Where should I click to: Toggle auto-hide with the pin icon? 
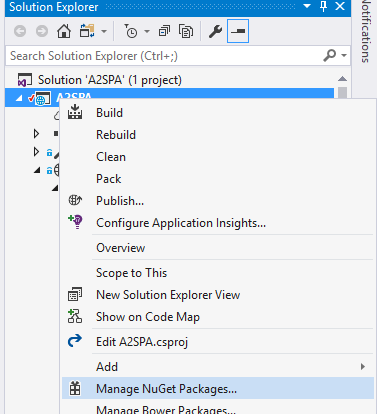(x=323, y=6)
